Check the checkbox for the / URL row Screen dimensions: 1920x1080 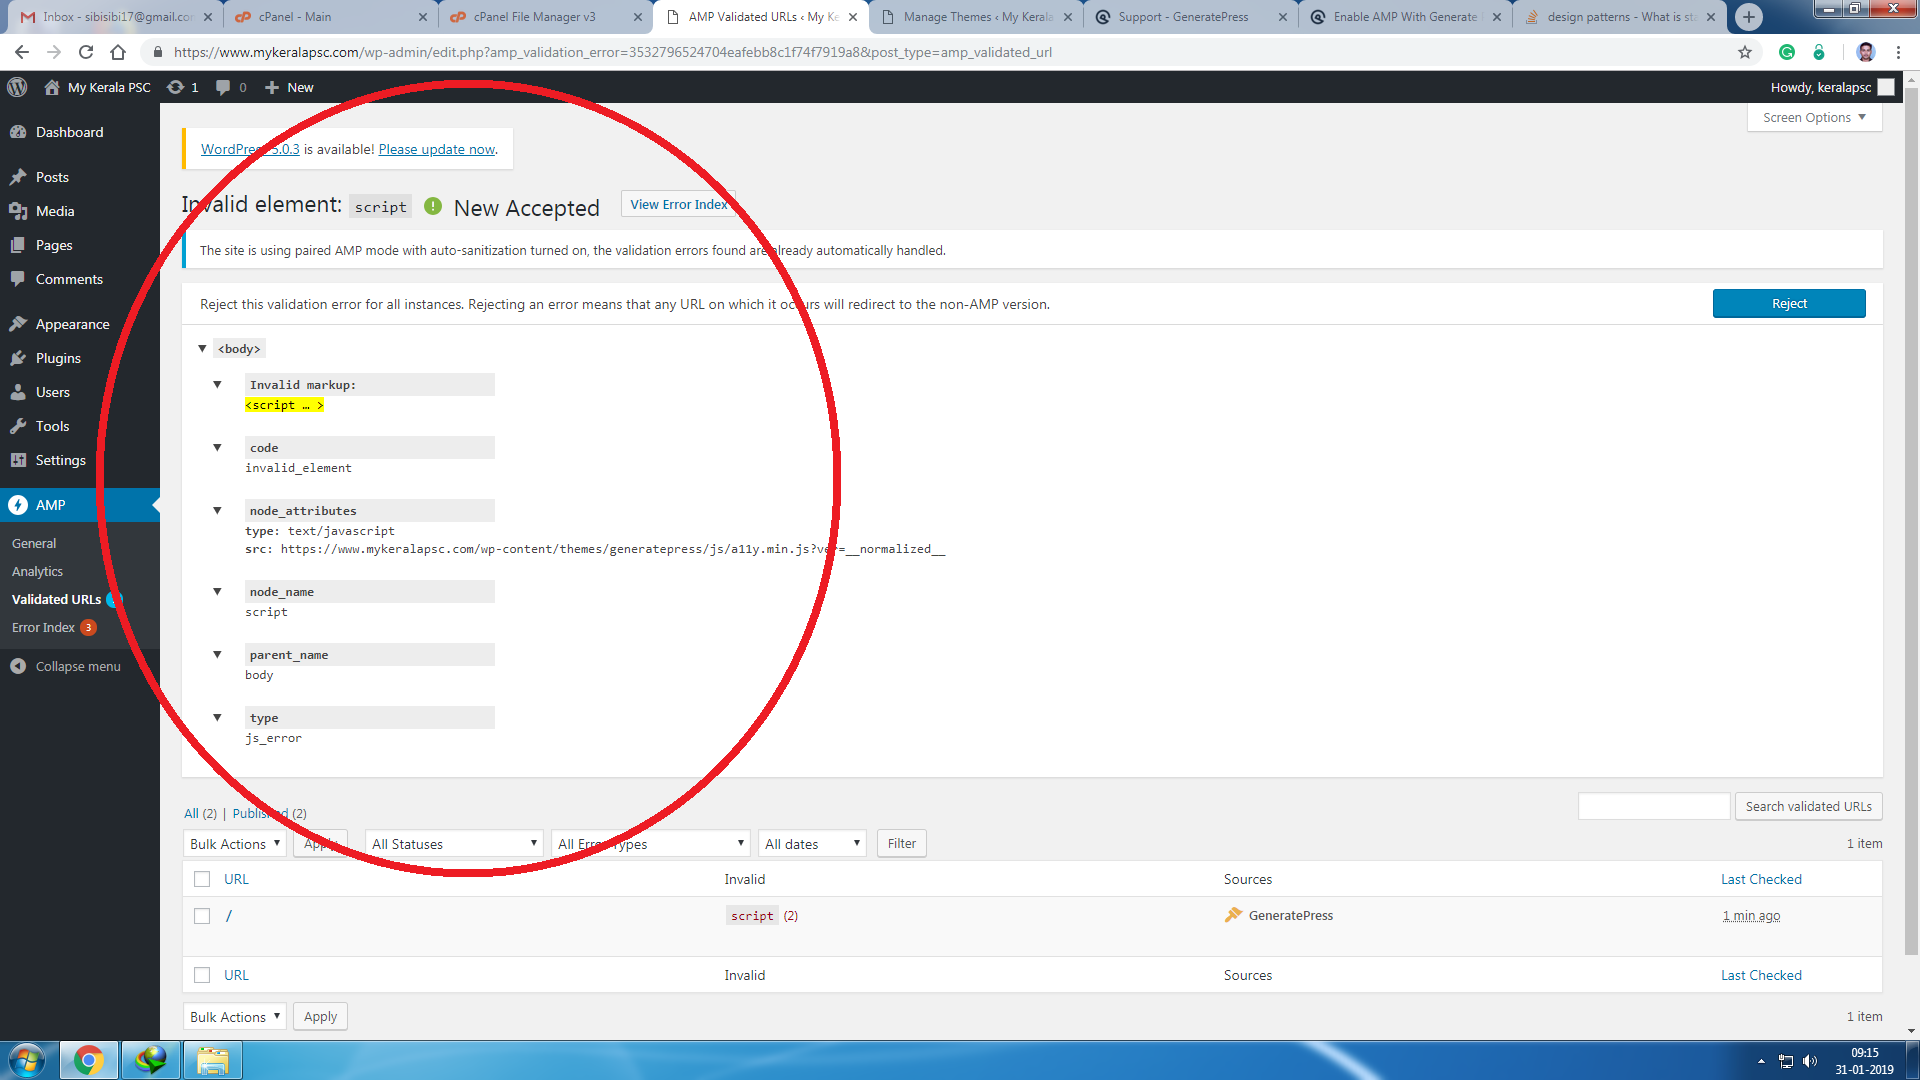tap(202, 916)
